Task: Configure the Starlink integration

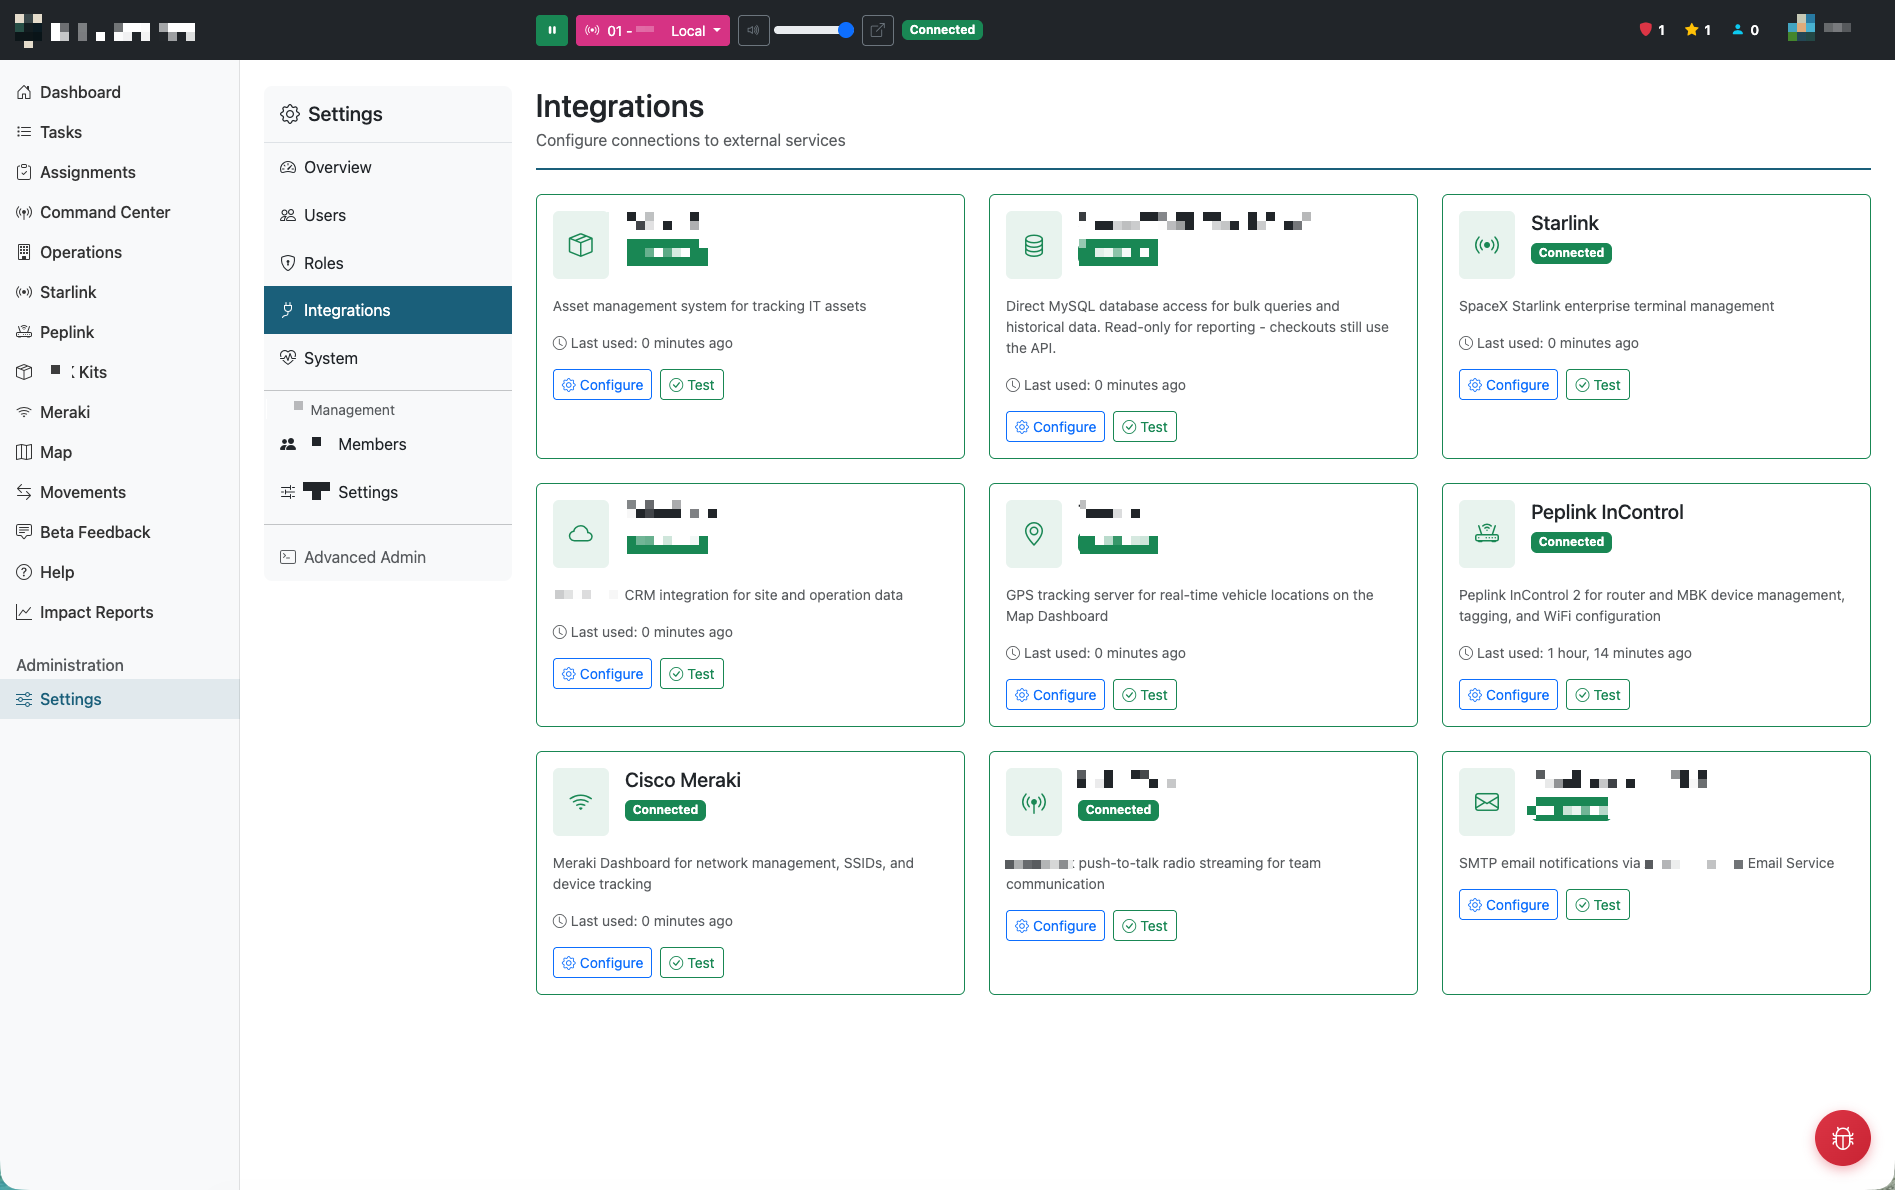Action: click(1508, 384)
